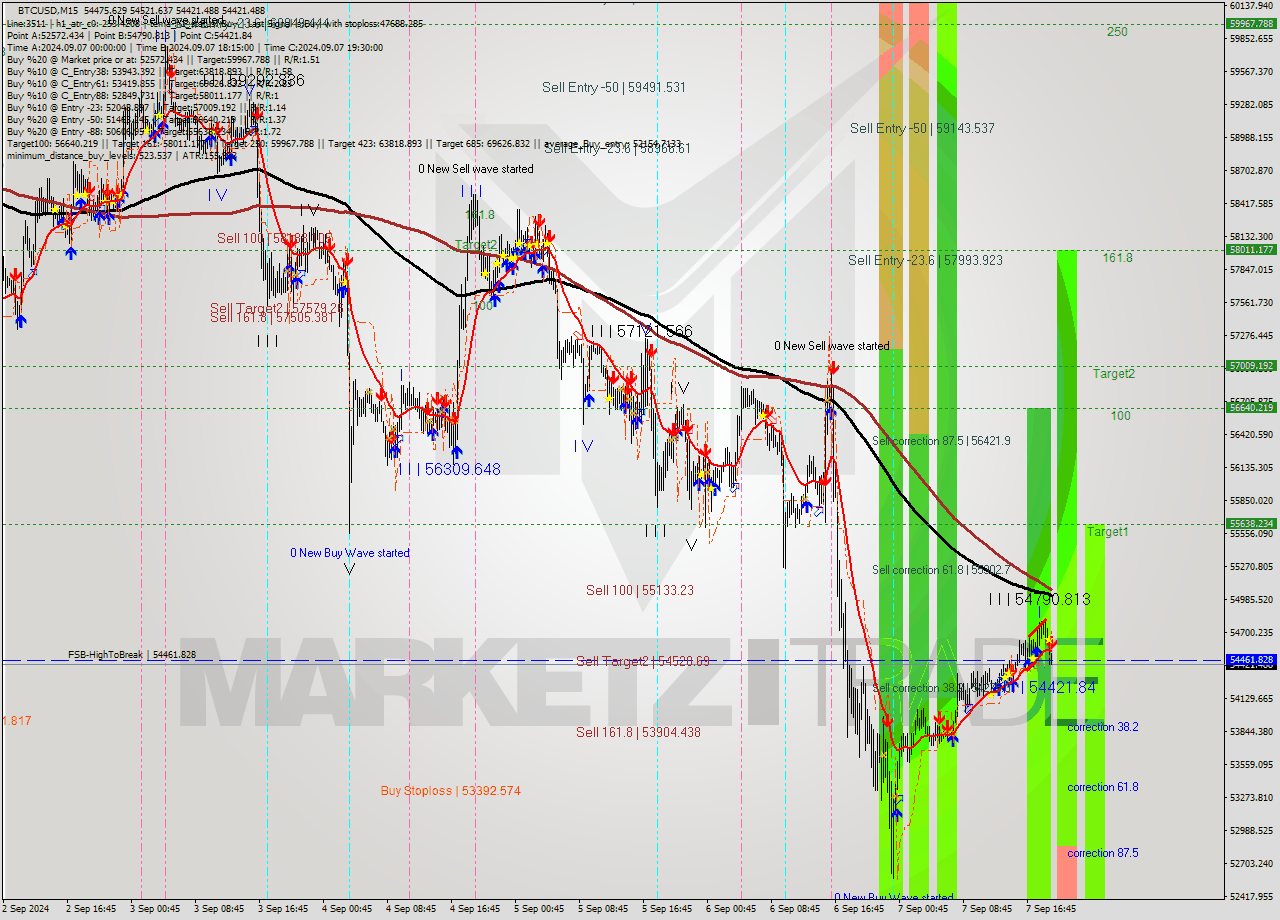Click the '3 Sep 00:45' time axis label
This screenshot has width=1280, height=920.
click(x=155, y=910)
